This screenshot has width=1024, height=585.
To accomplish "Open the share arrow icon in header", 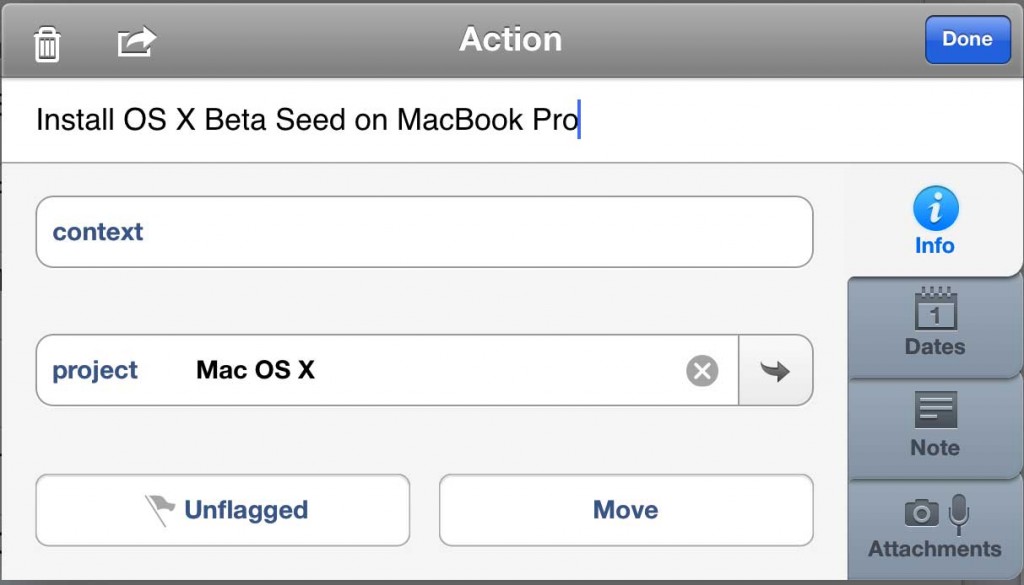I will [136, 41].
